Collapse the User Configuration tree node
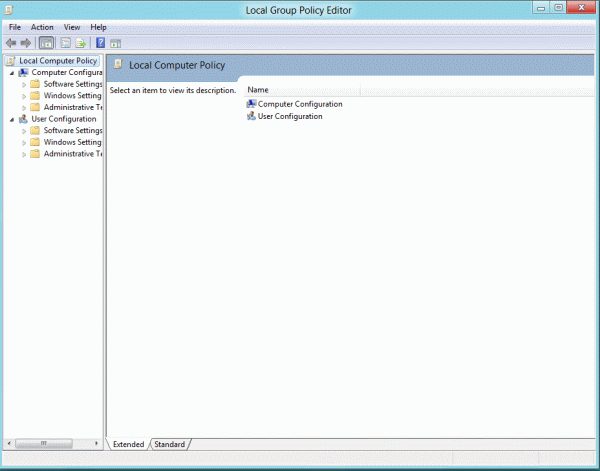 click(x=12, y=120)
